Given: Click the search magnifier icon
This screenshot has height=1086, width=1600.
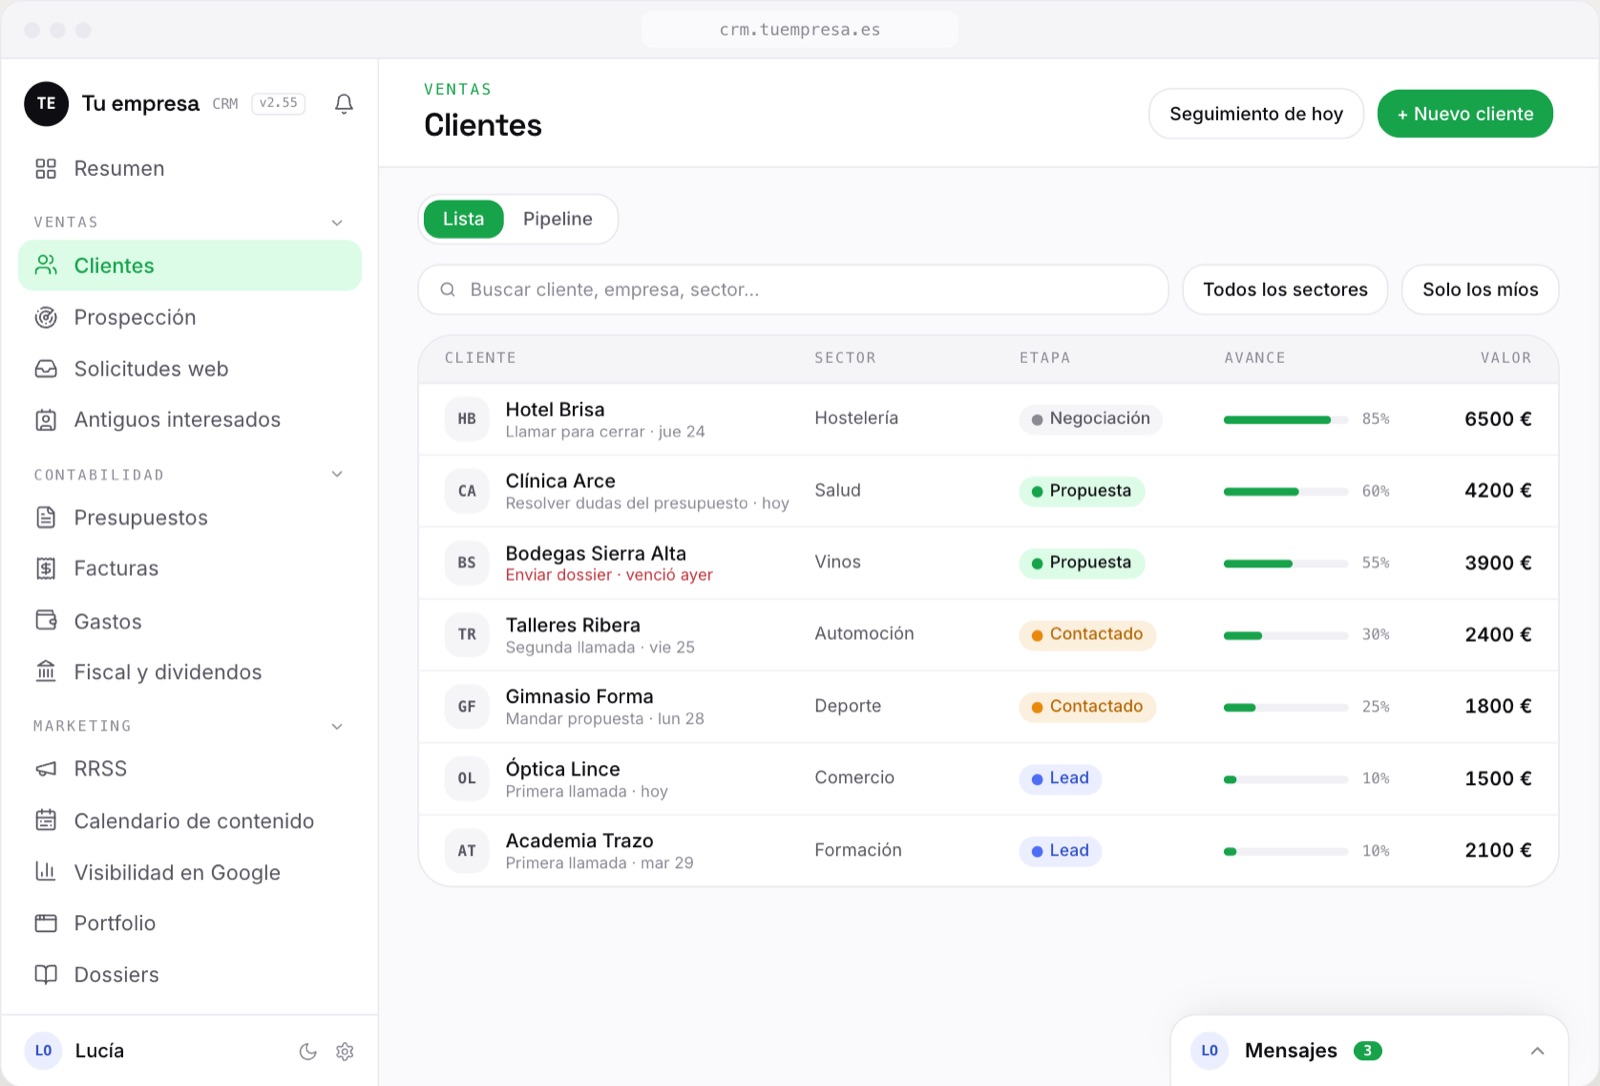Looking at the screenshot, I should [448, 290].
